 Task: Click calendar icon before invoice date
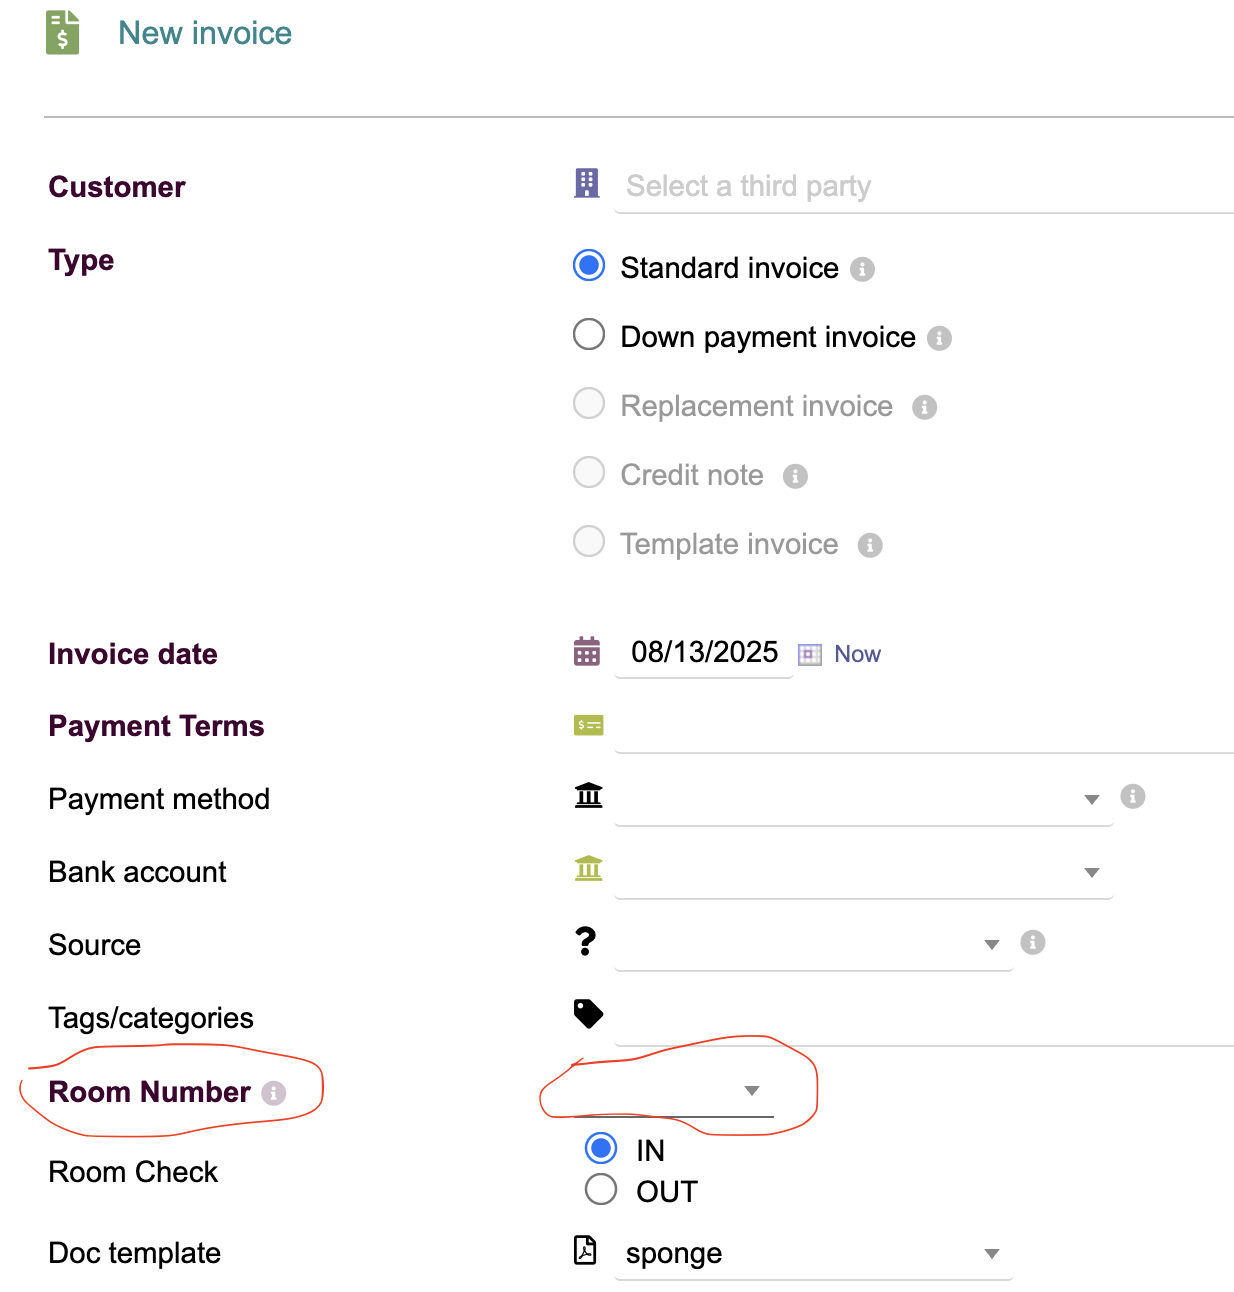(587, 651)
